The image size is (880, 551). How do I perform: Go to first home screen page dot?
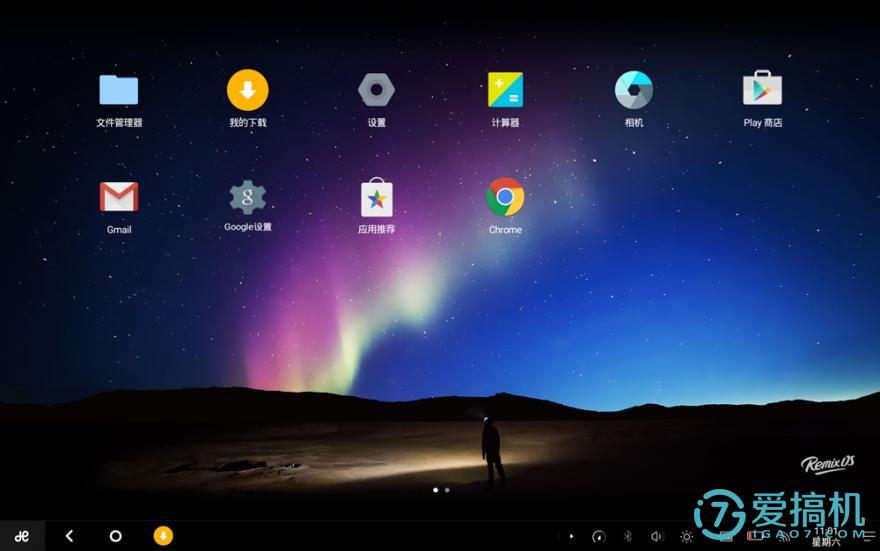(436, 490)
